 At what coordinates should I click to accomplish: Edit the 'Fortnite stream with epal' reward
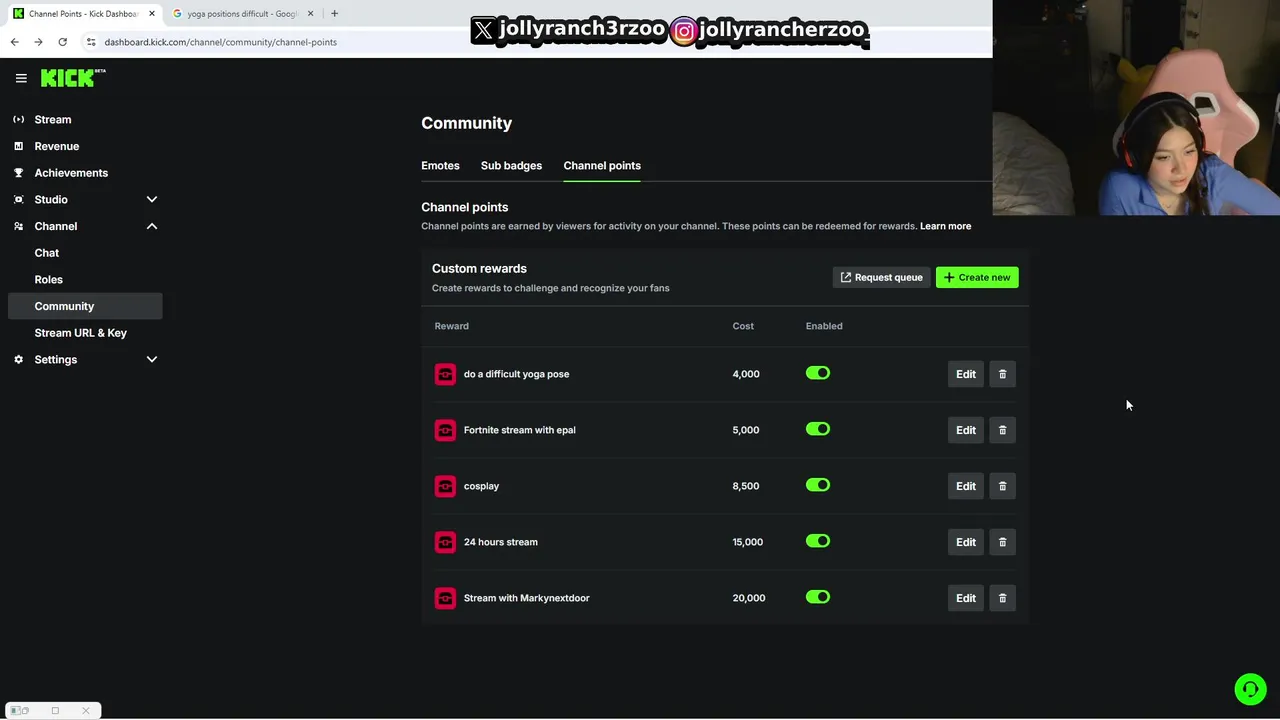pyautogui.click(x=966, y=430)
